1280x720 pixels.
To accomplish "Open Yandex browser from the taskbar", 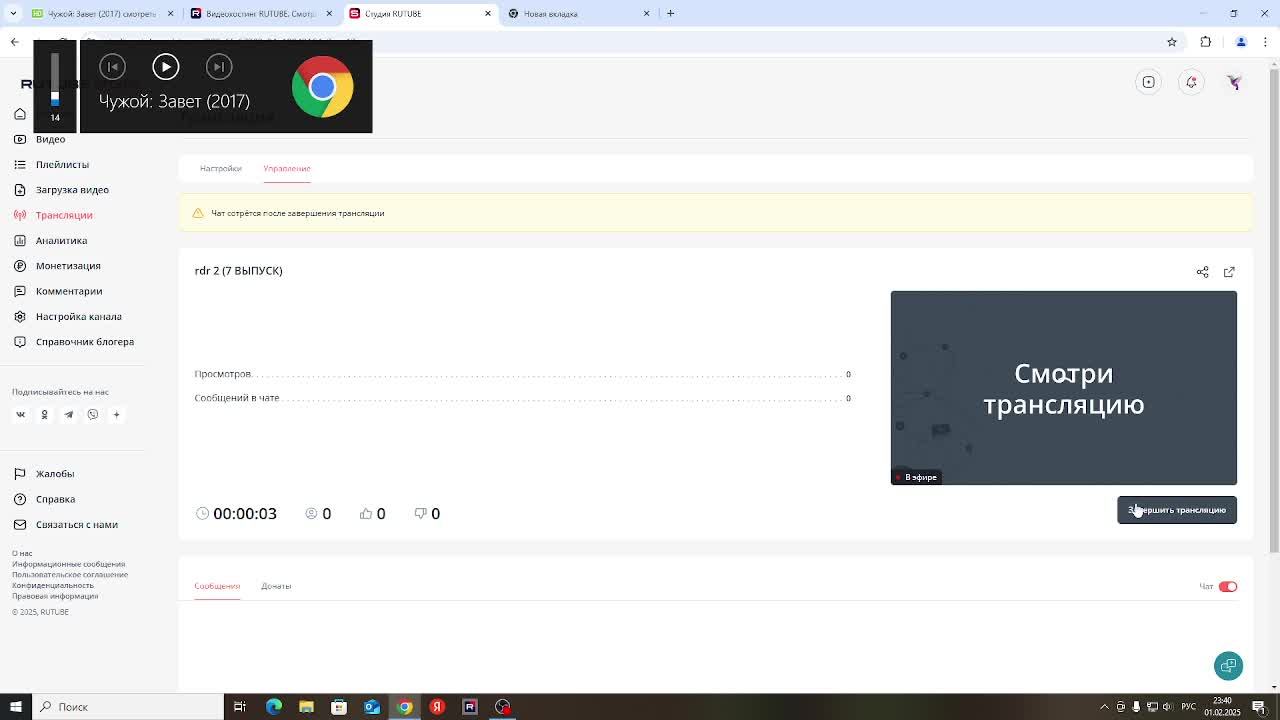I will (437, 707).
